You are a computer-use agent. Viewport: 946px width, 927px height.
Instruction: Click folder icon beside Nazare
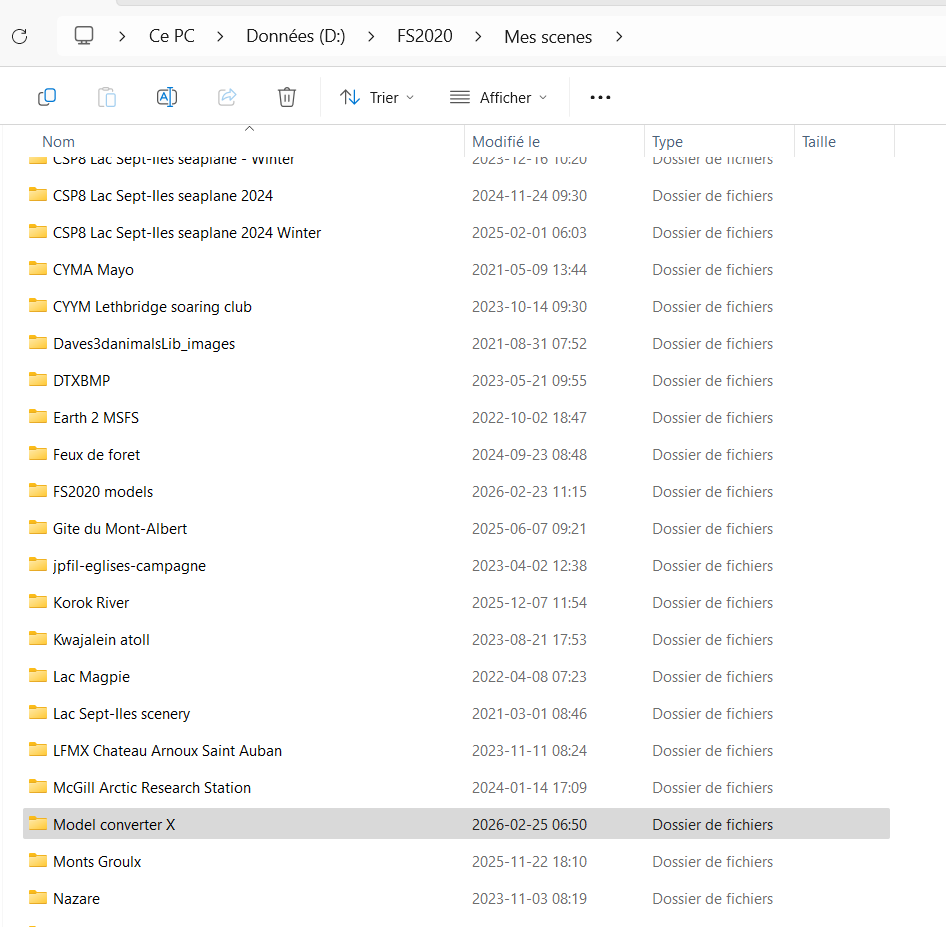click(38, 897)
